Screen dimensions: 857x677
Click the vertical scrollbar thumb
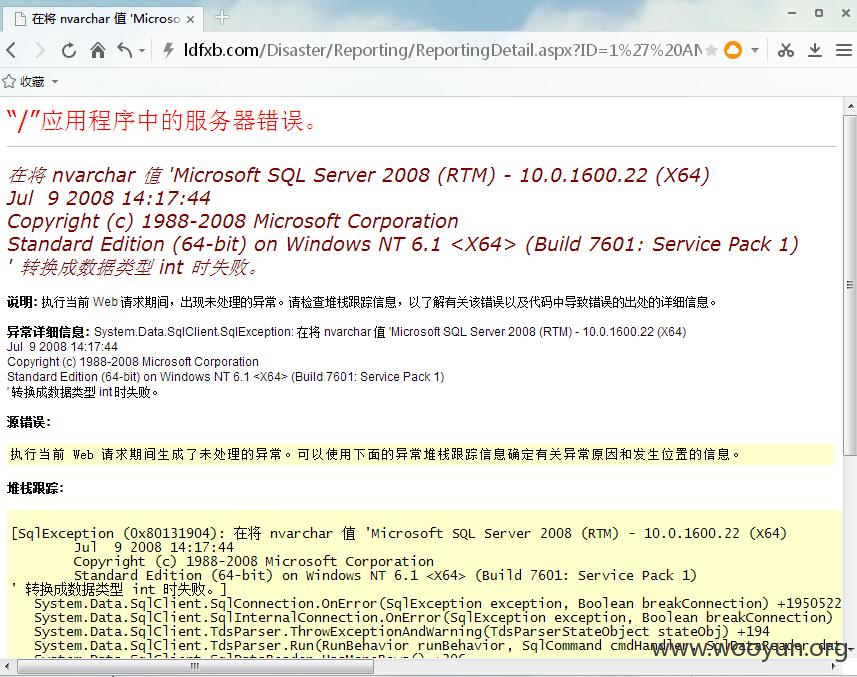pos(850,284)
